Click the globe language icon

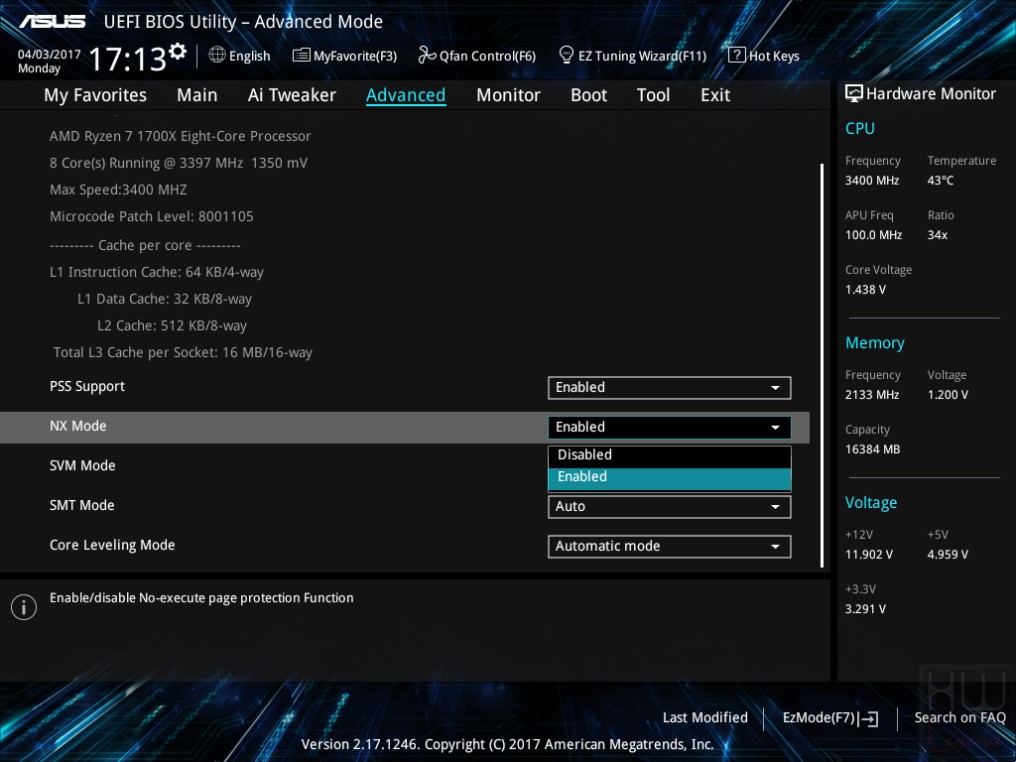point(217,55)
